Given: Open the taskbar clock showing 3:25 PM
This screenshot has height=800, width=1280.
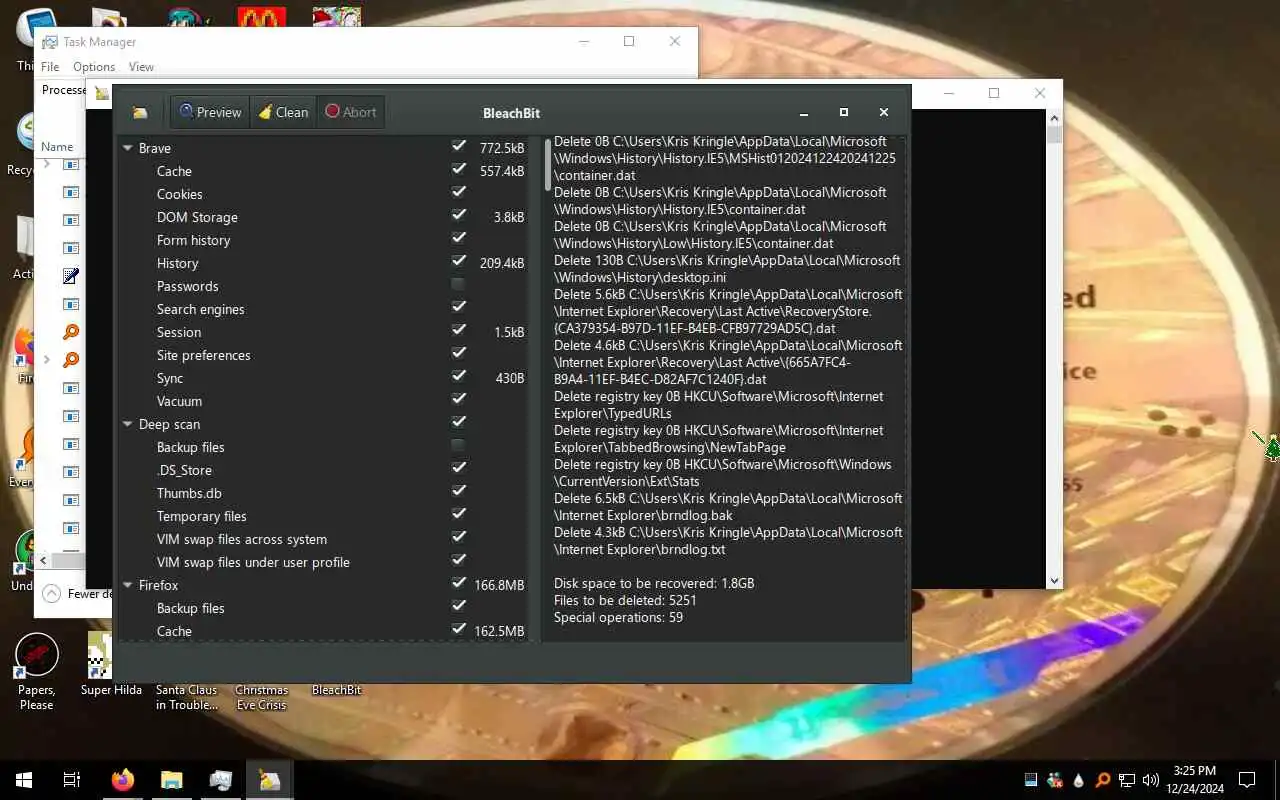Looking at the screenshot, I should [x=1195, y=780].
